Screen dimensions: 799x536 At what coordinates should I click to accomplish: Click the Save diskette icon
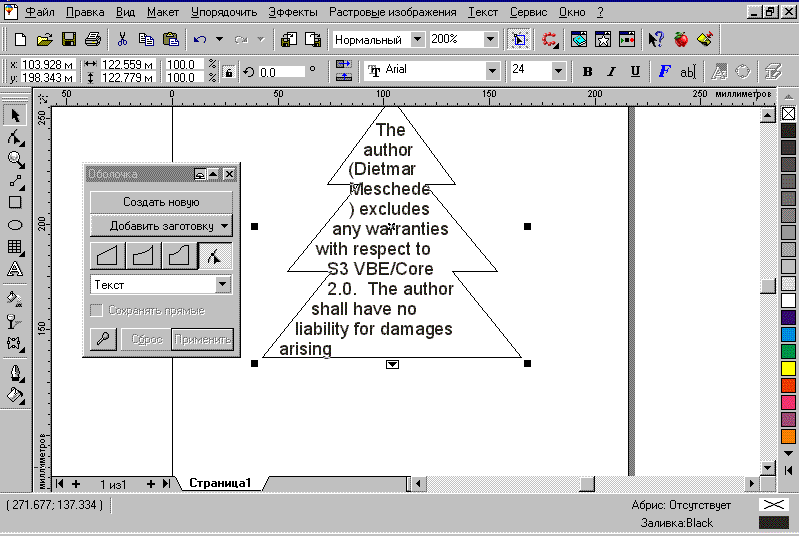point(69,40)
